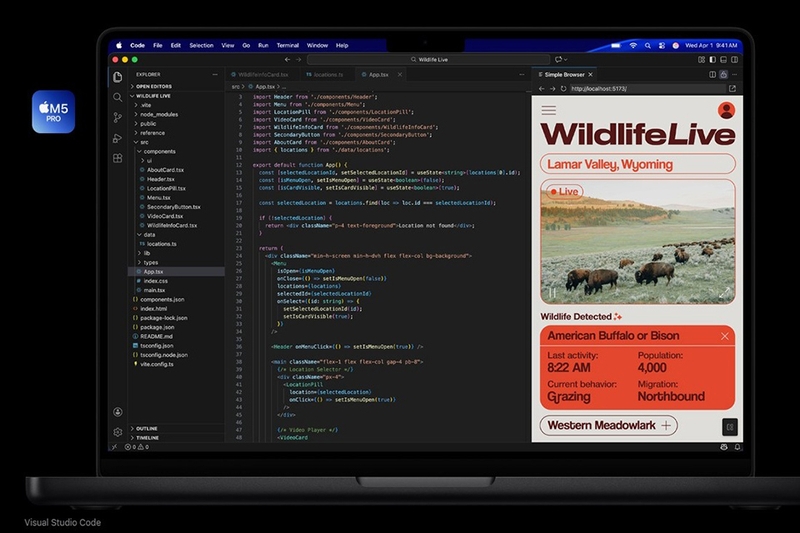Close the App.tsx editor tab

[x=399, y=74]
